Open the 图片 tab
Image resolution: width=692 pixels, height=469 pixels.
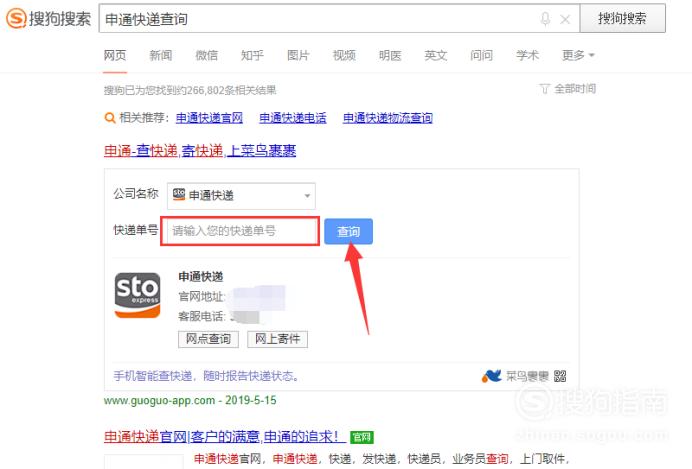298,56
